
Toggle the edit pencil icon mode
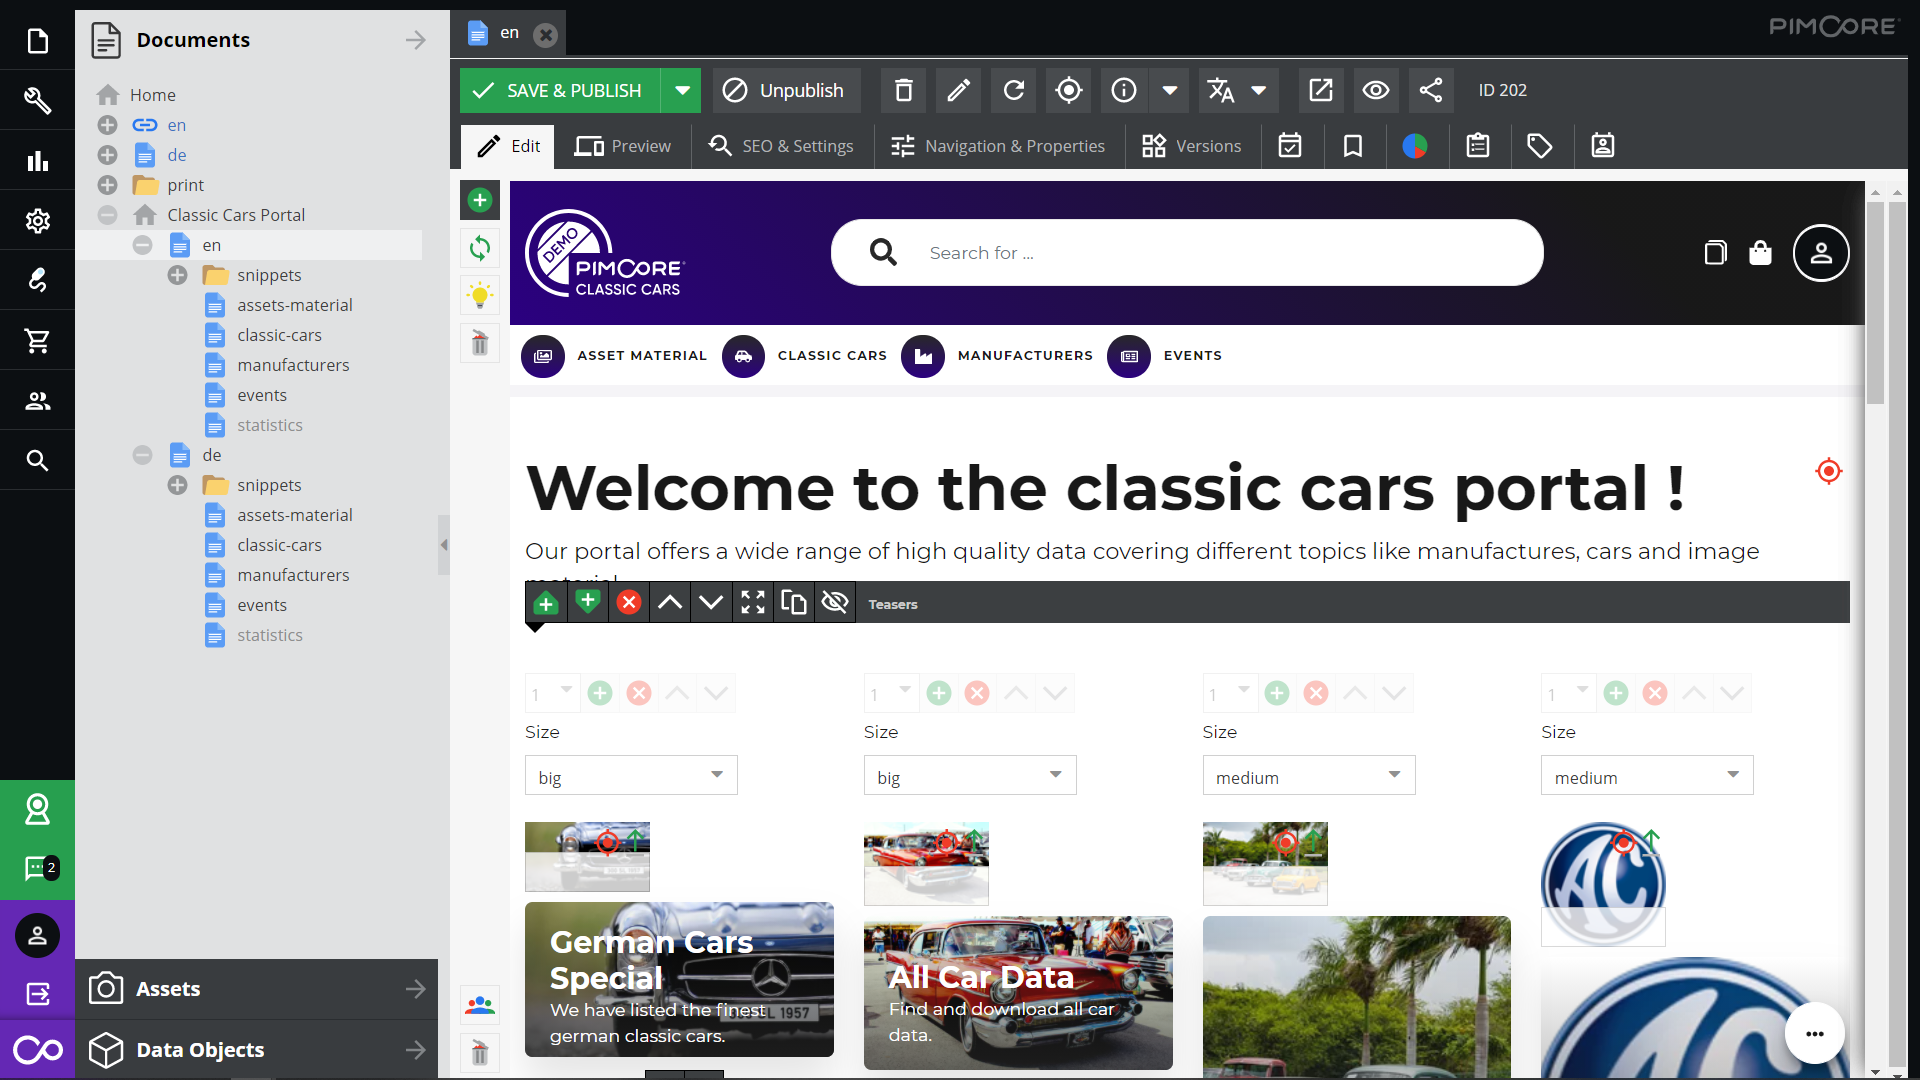point(960,90)
